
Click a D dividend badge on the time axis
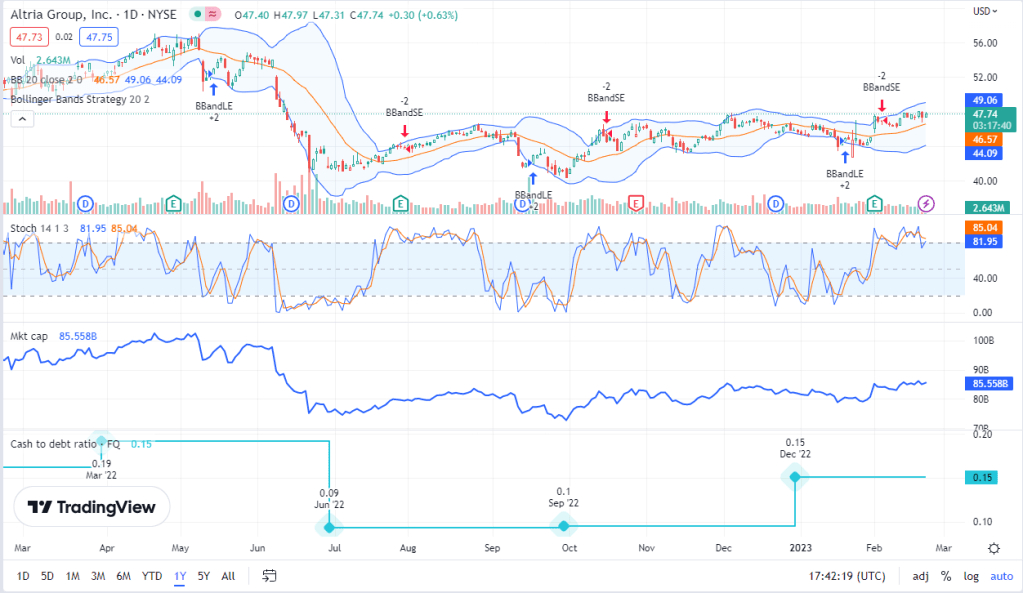85,203
